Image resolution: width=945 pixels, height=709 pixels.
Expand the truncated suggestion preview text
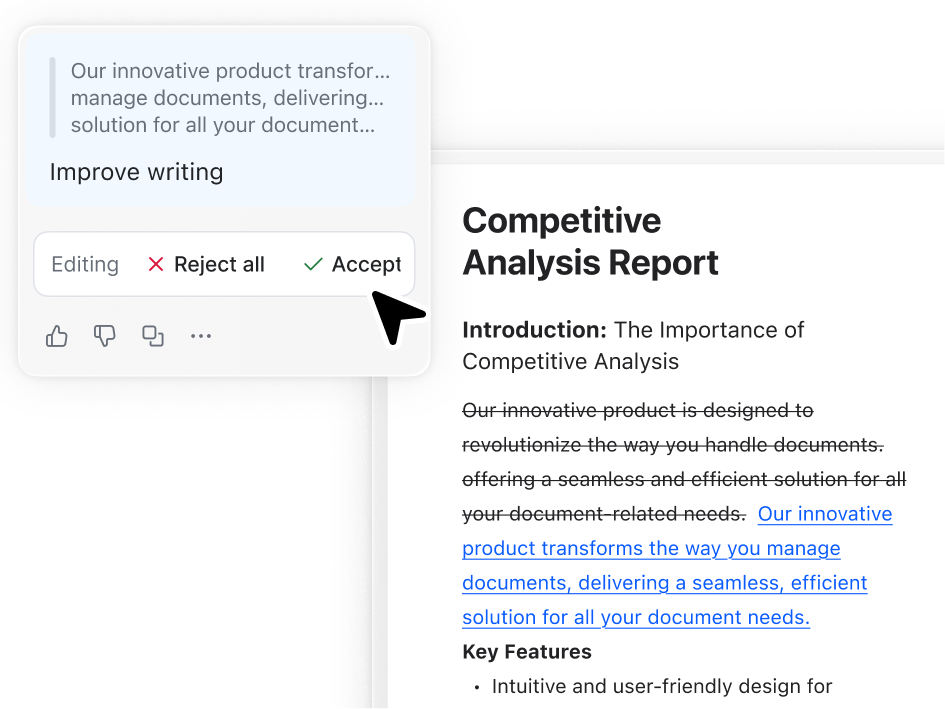coord(230,98)
